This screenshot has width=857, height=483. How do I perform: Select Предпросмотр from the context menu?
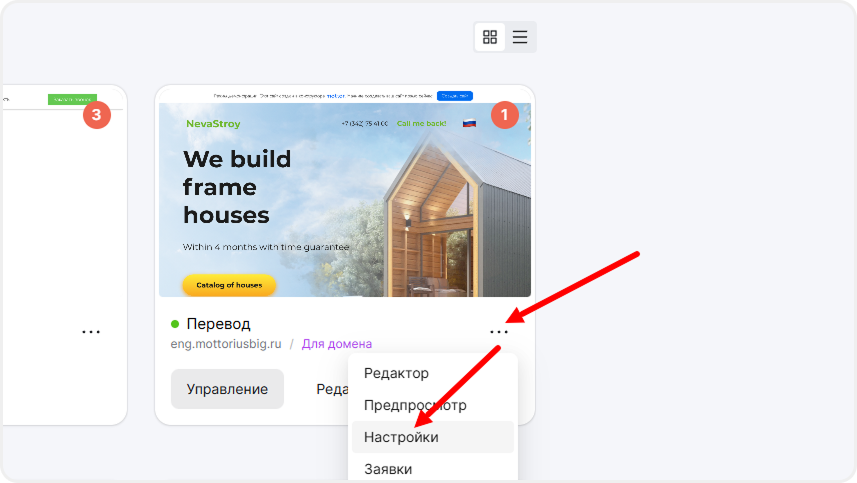(x=415, y=405)
